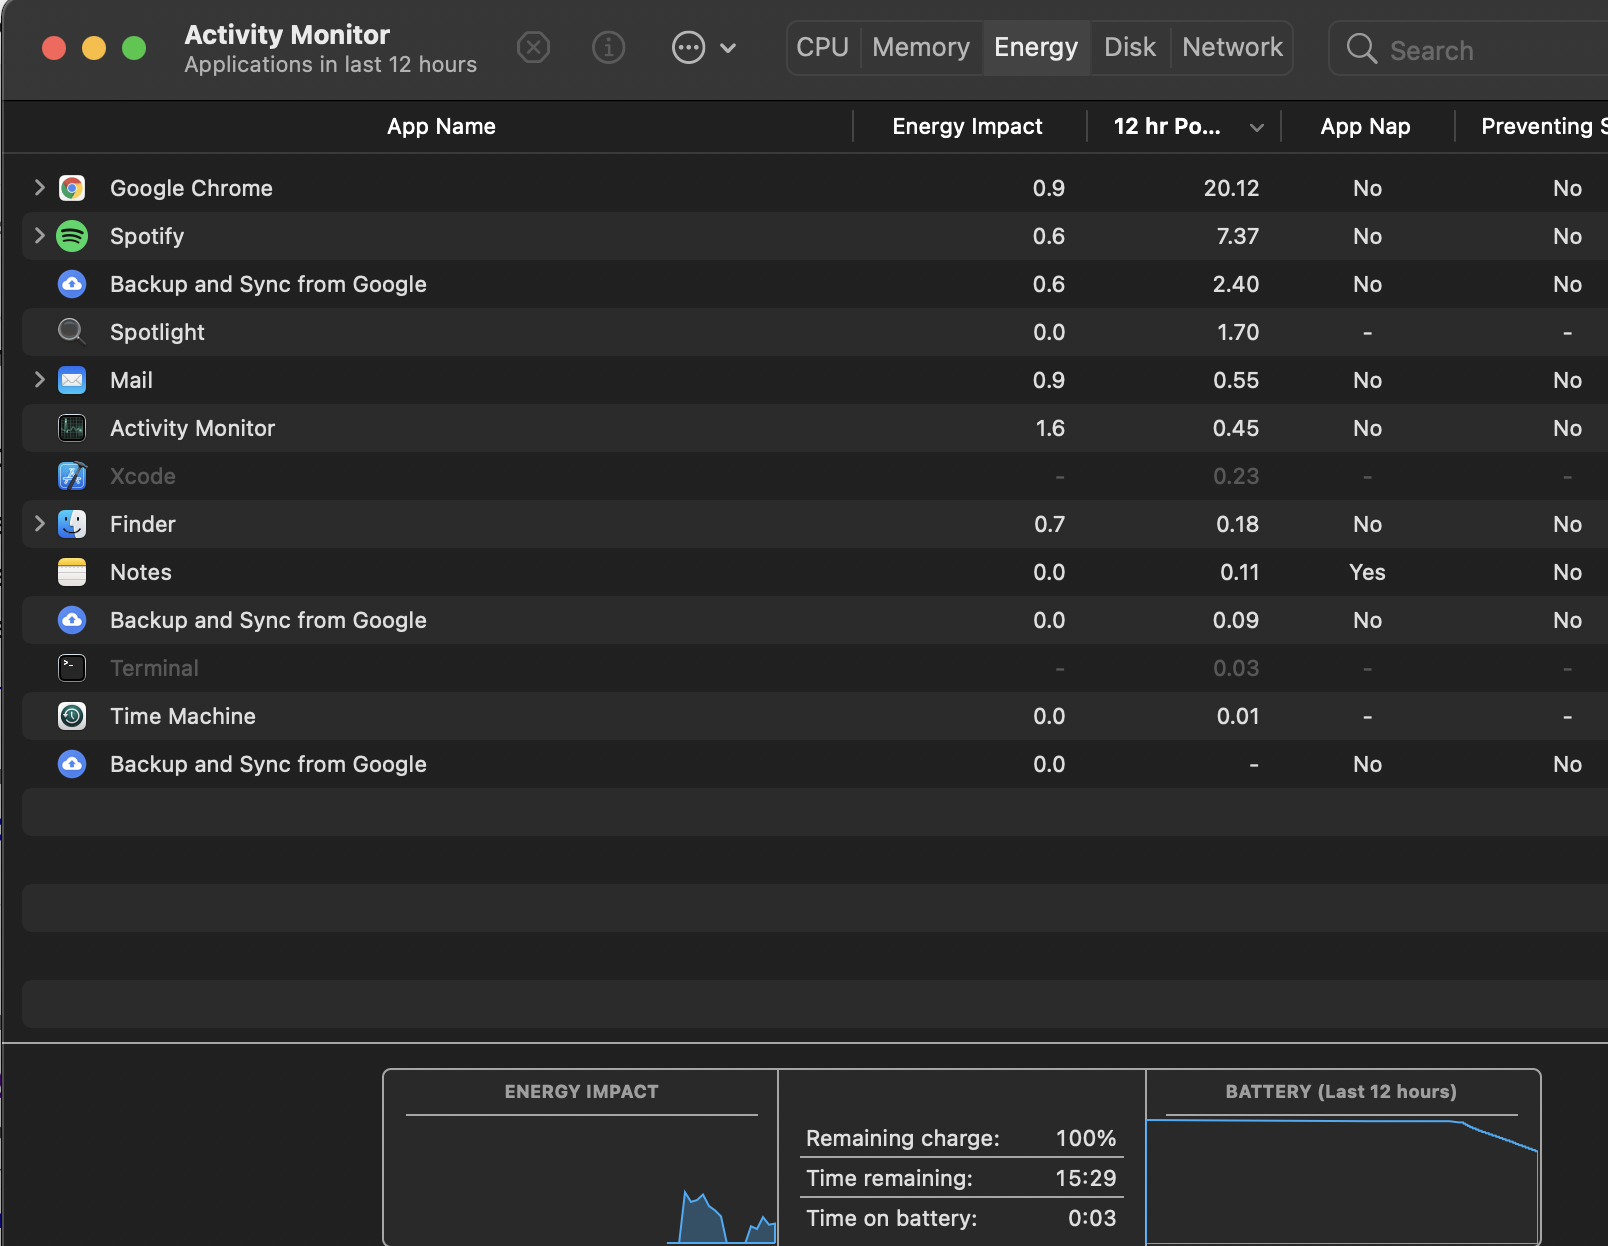Screen dimensions: 1608x1246
Task: Select the dimmed Terminal row name
Action: [x=154, y=668]
